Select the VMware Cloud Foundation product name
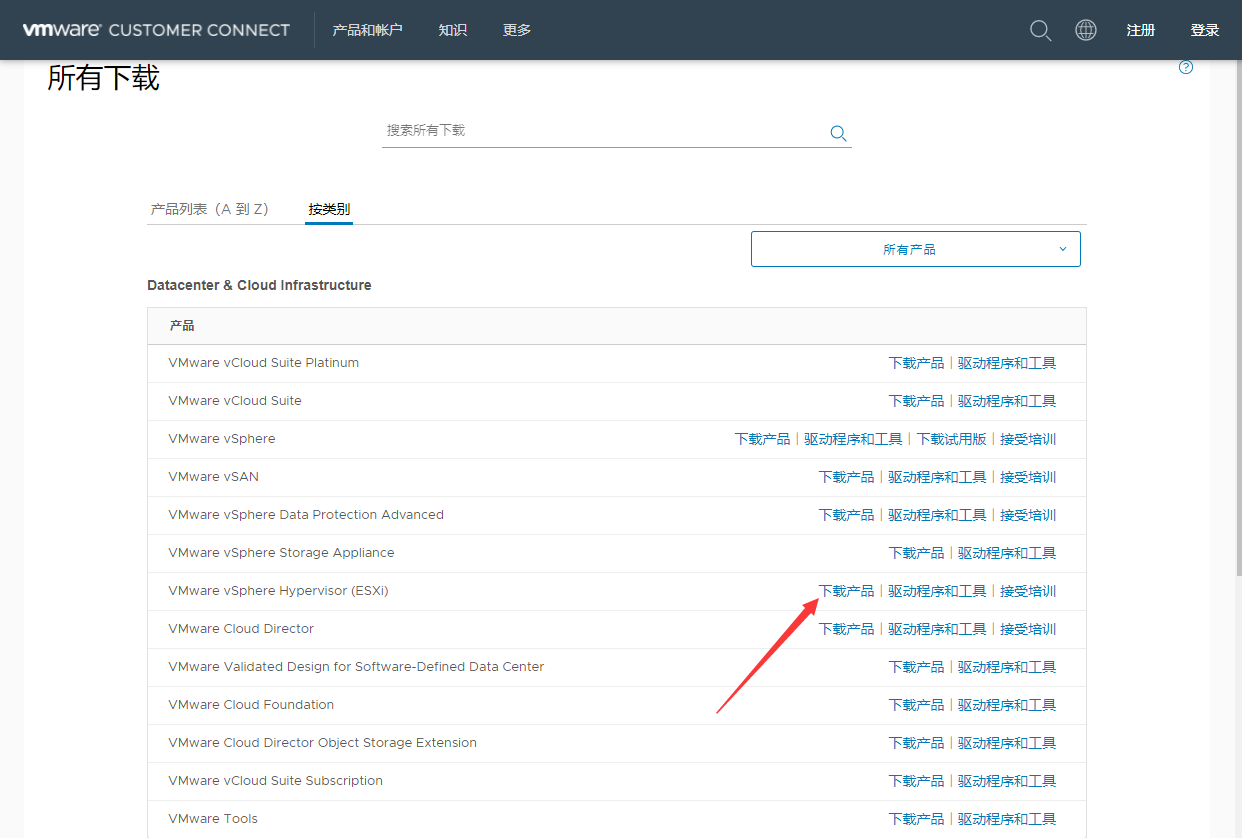The width and height of the screenshot is (1242, 838). coord(251,705)
